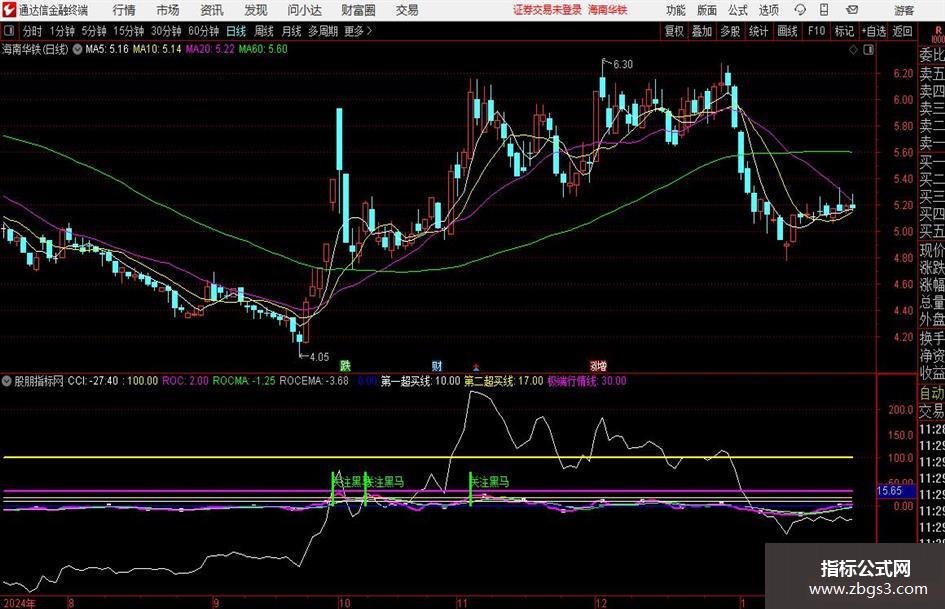Click the 标记 mark button
The height and width of the screenshot is (609, 945).
(844, 31)
